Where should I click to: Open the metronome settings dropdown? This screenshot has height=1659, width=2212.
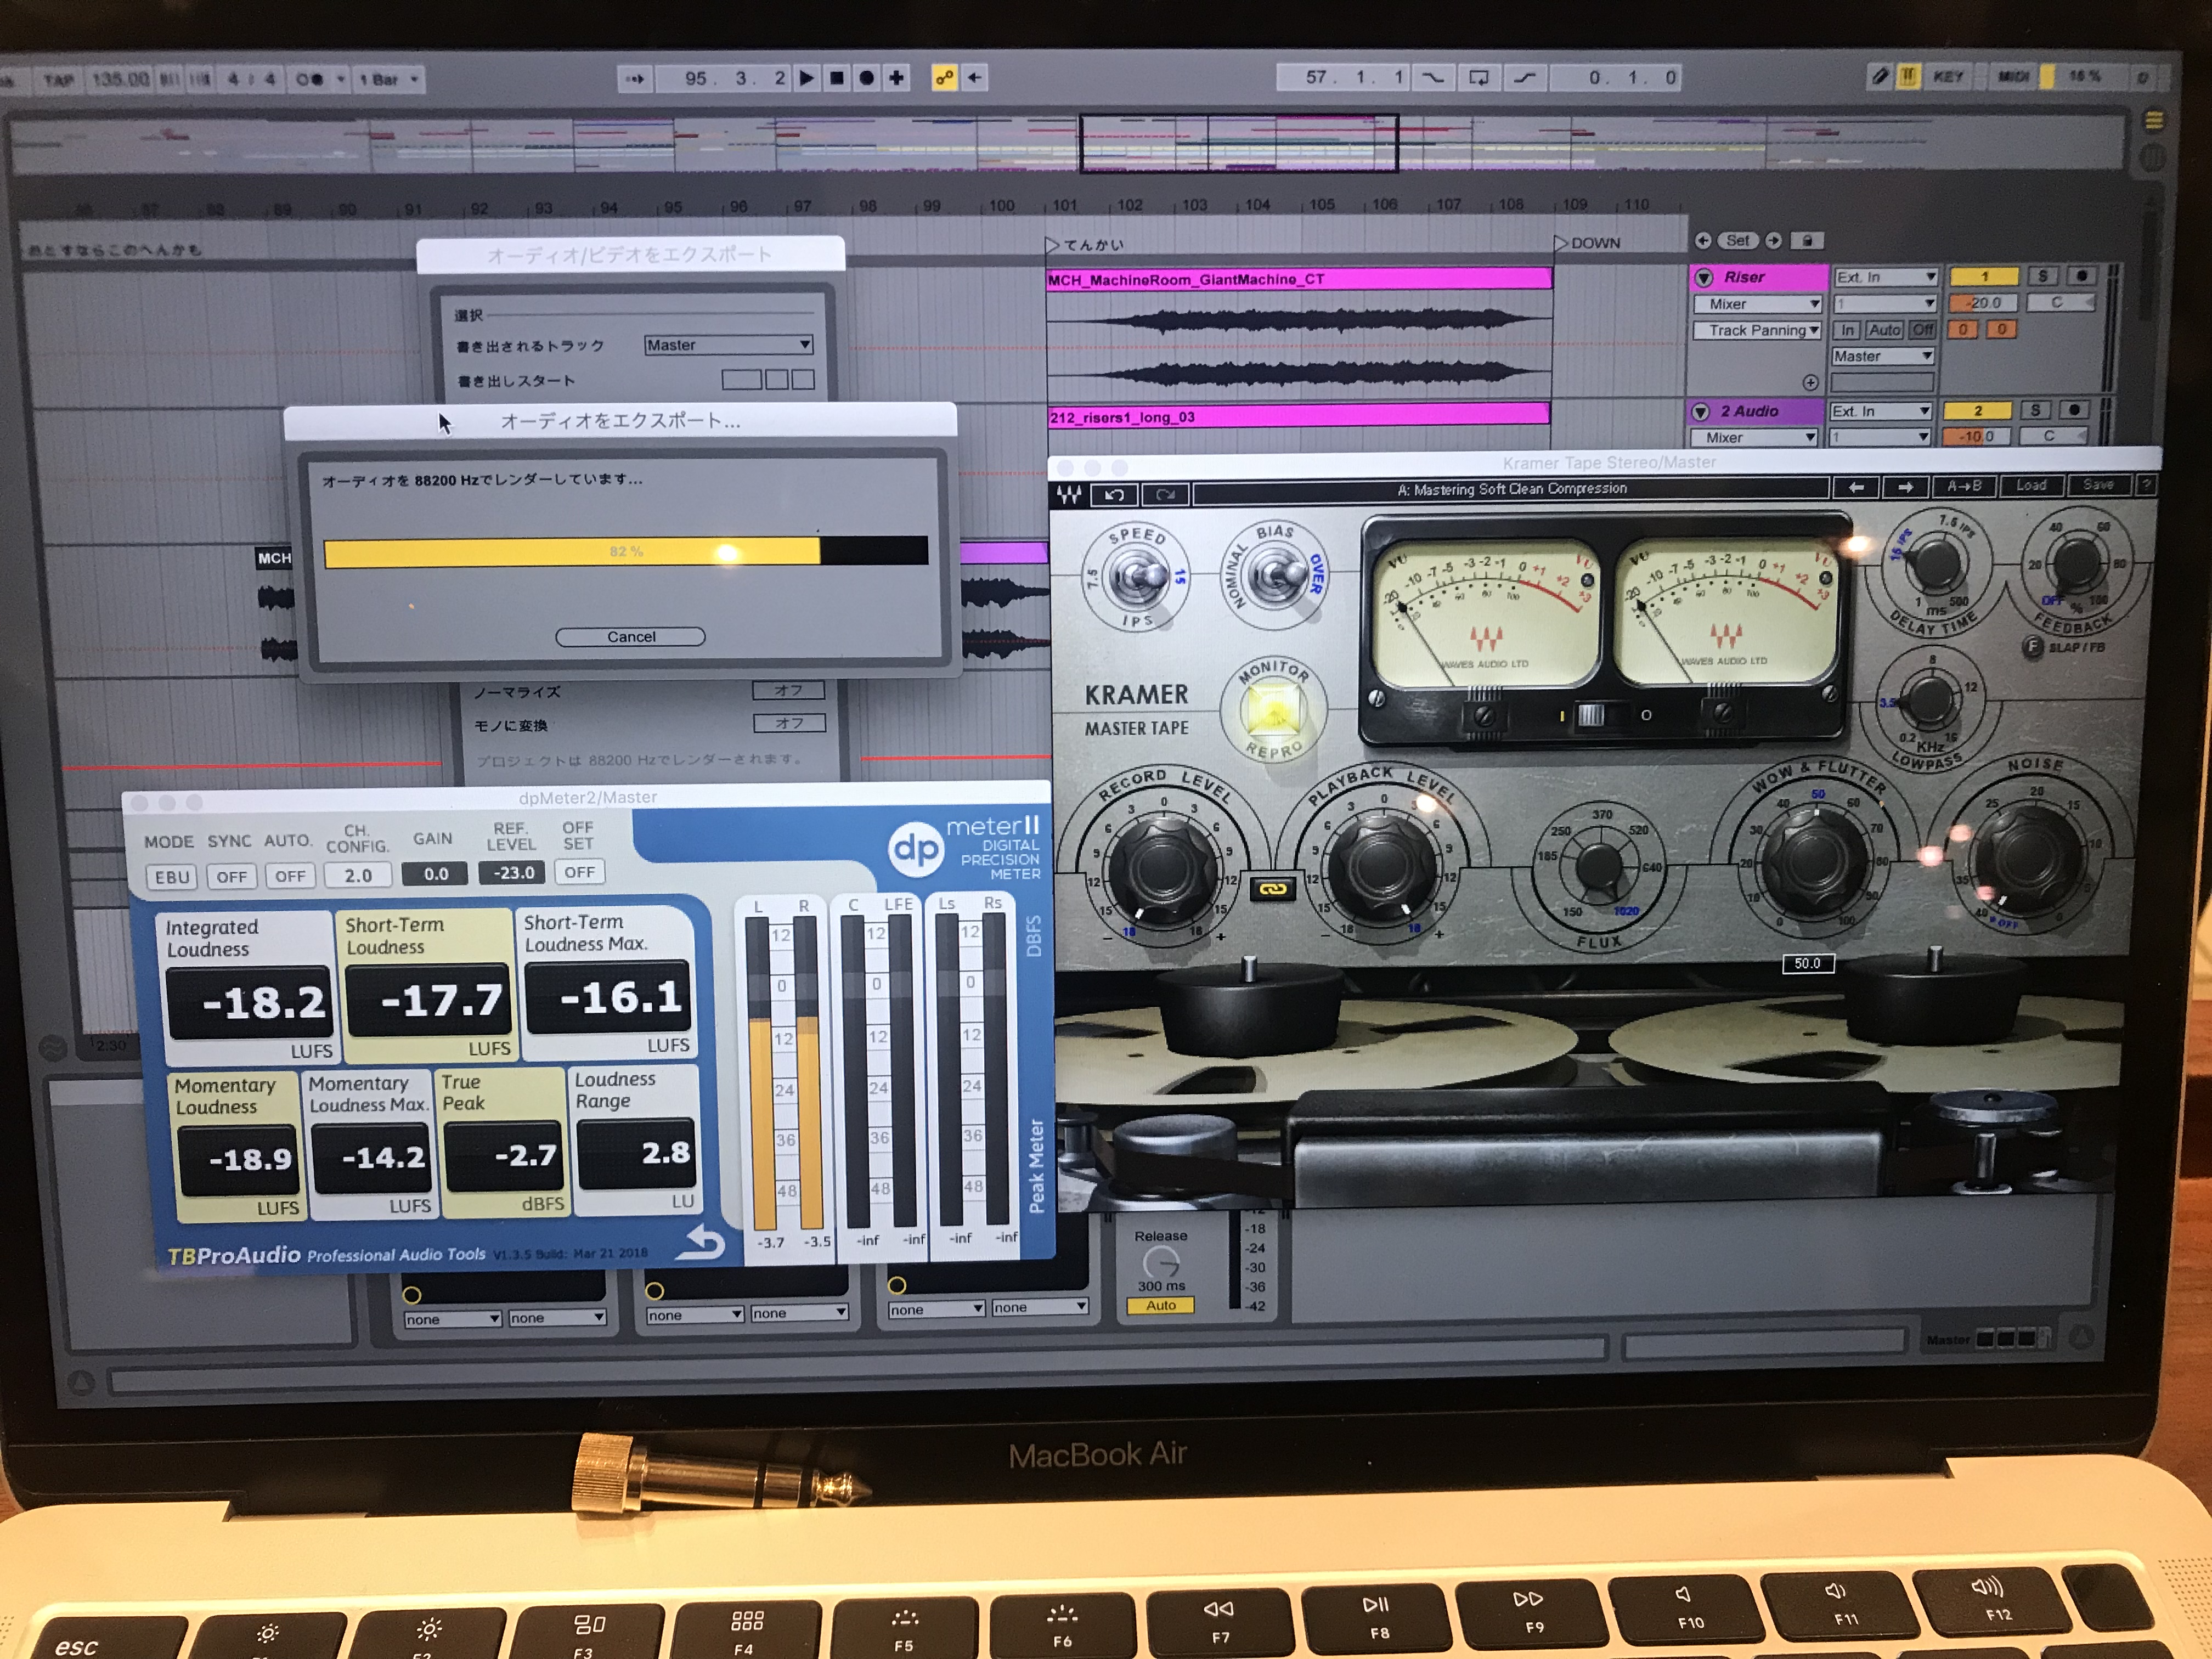(341, 79)
